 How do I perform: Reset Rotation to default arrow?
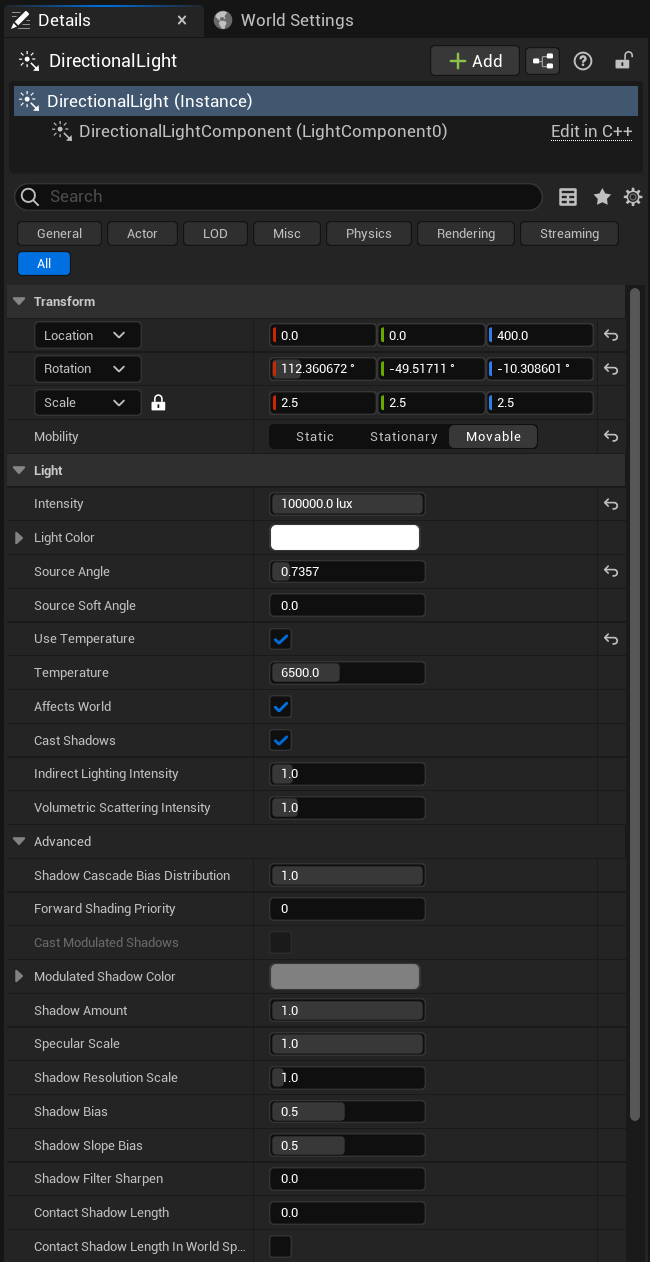pos(611,369)
